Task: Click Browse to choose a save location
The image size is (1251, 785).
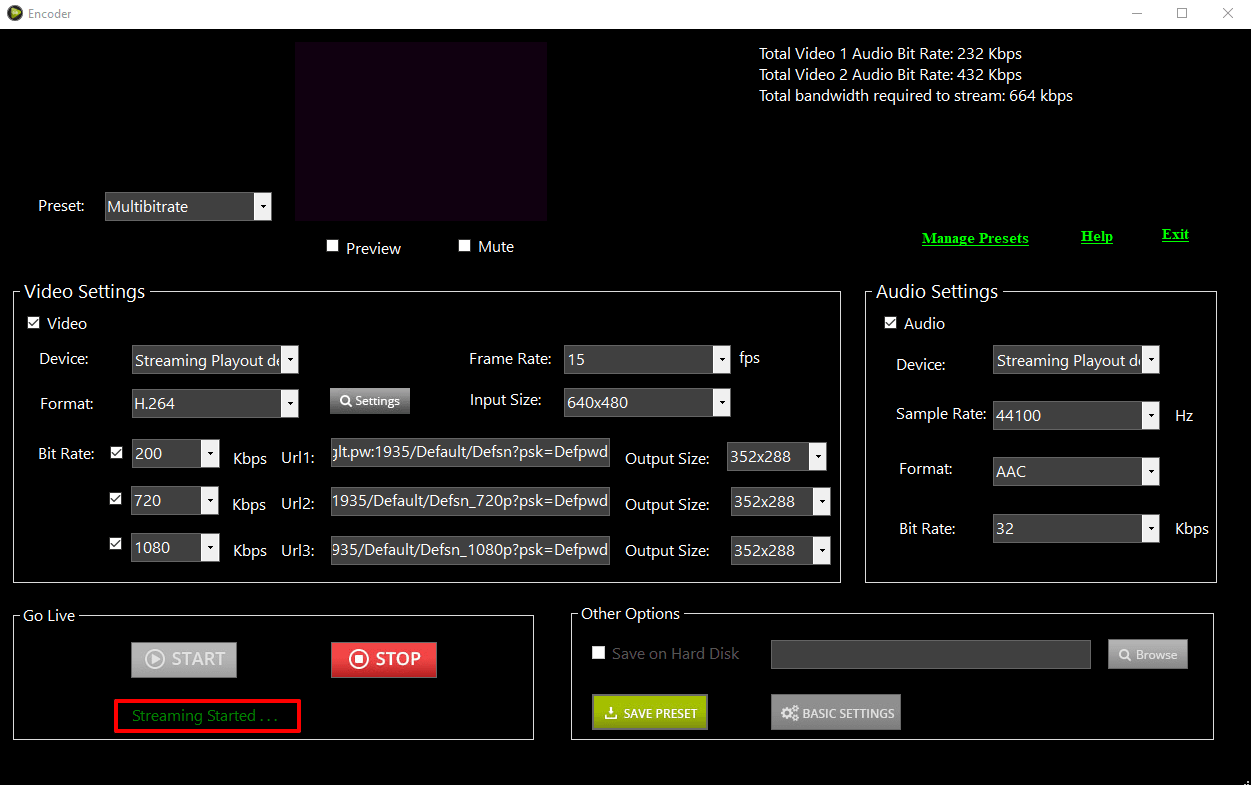Action: click(1147, 654)
